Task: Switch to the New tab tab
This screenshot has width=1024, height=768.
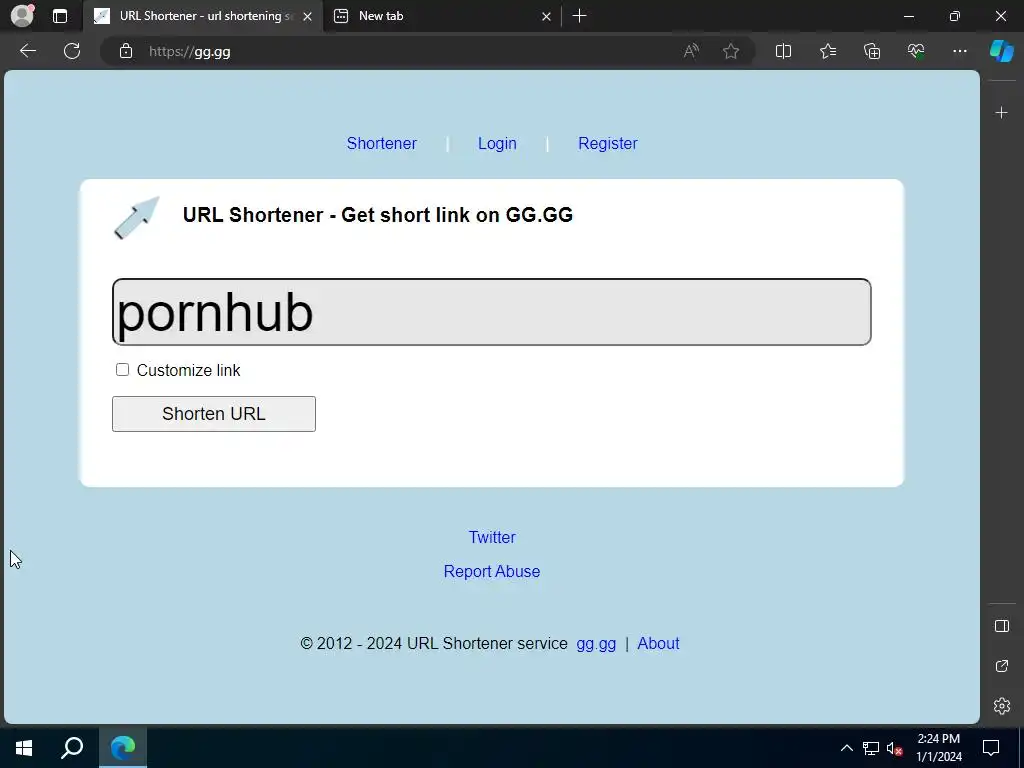Action: 442,16
